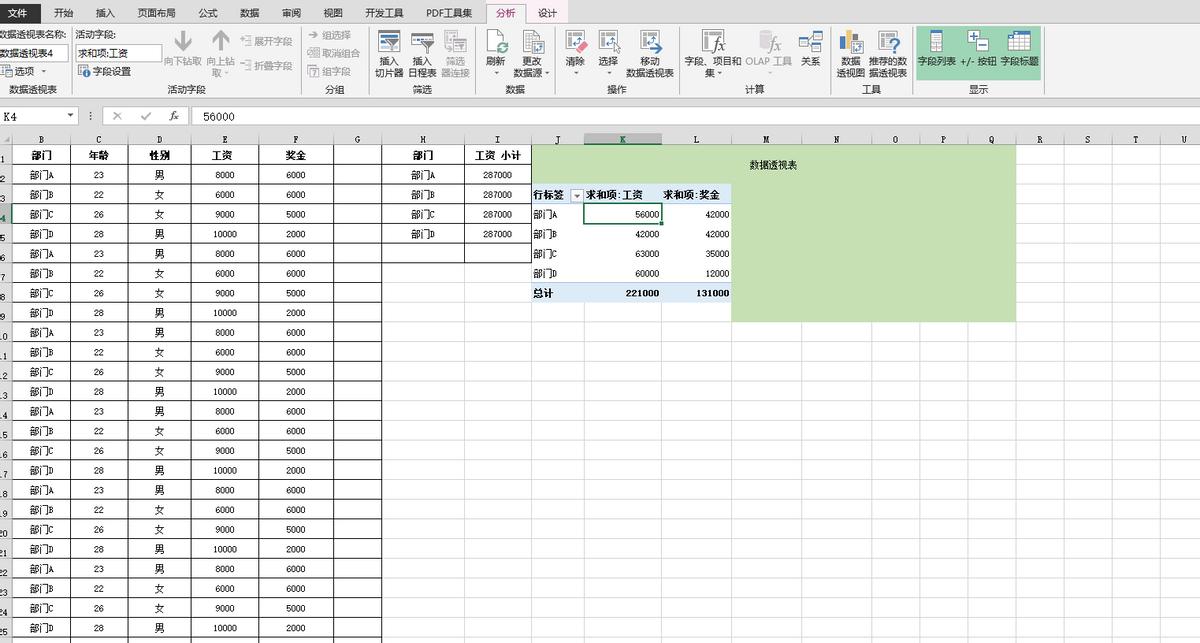Viewport: 1200px width, 643px height.
Task: Expand the Name Box dropdown arrow
Action: coord(70,116)
